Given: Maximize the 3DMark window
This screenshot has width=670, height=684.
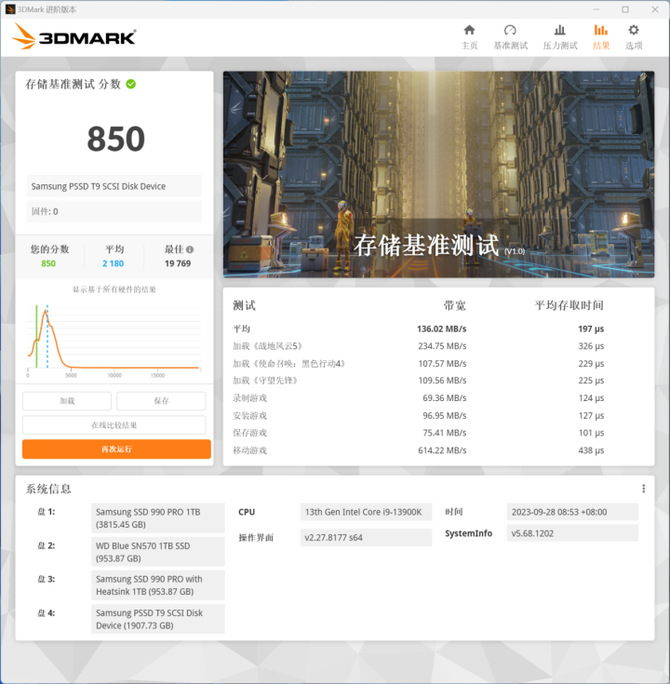Looking at the screenshot, I should click(625, 9).
